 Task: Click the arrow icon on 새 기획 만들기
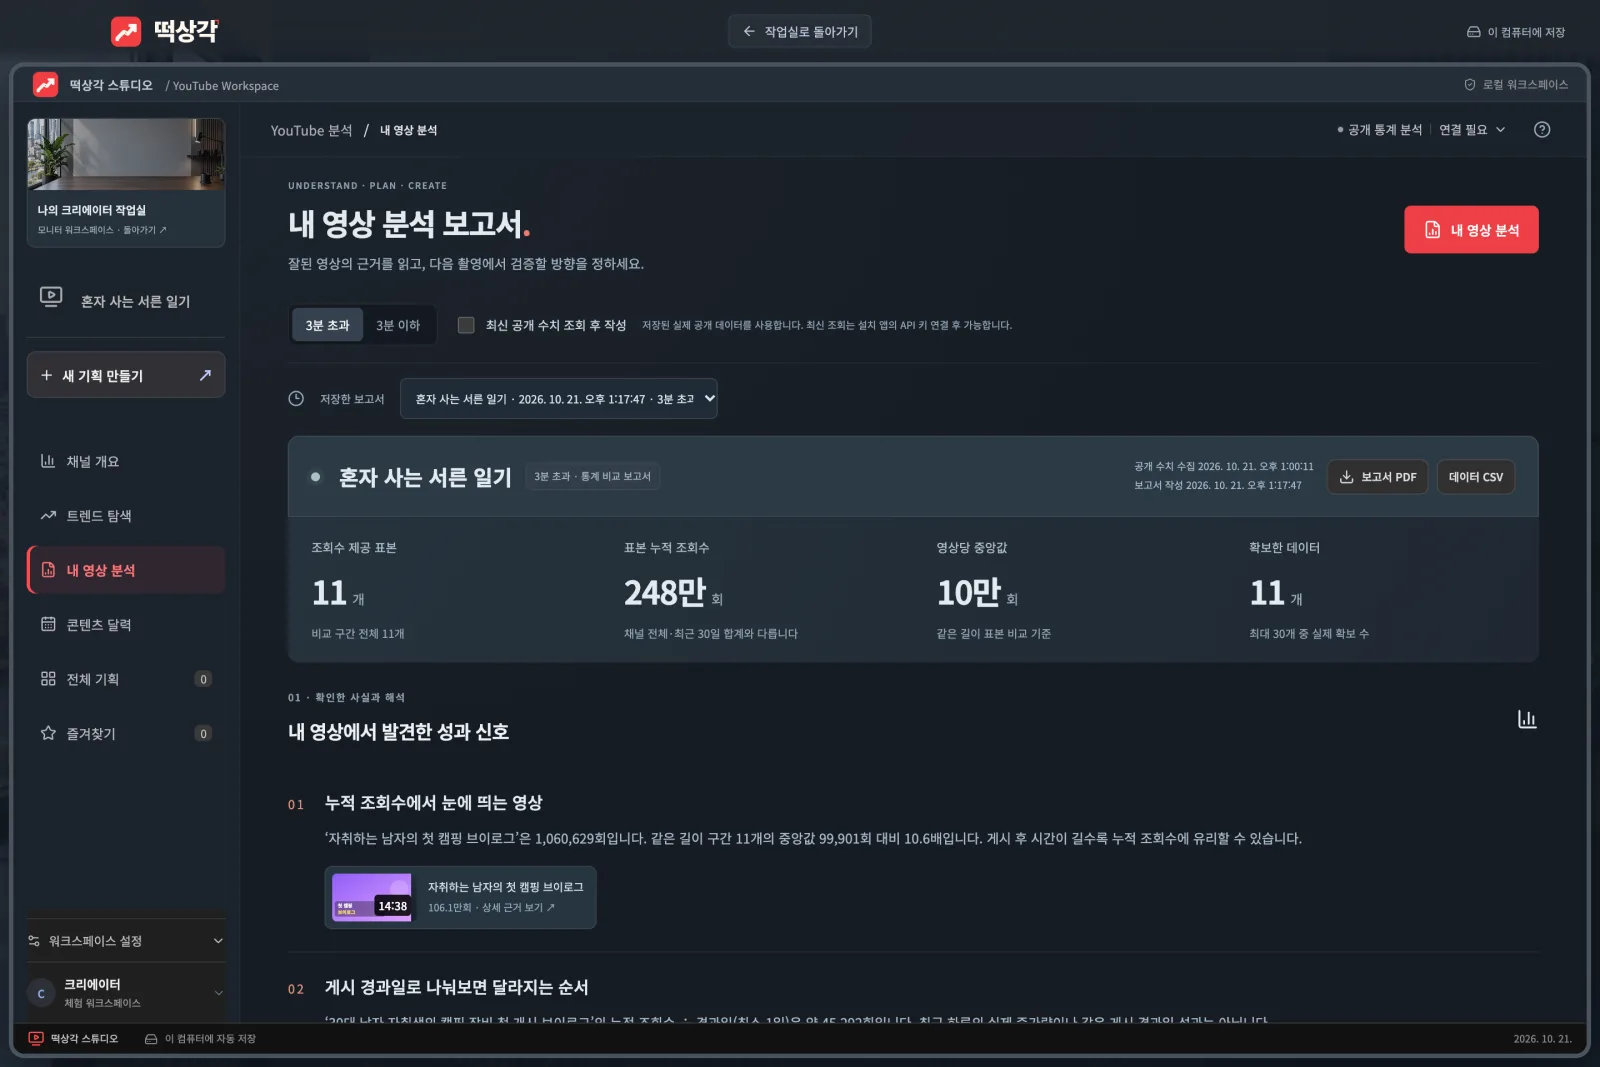pos(205,375)
